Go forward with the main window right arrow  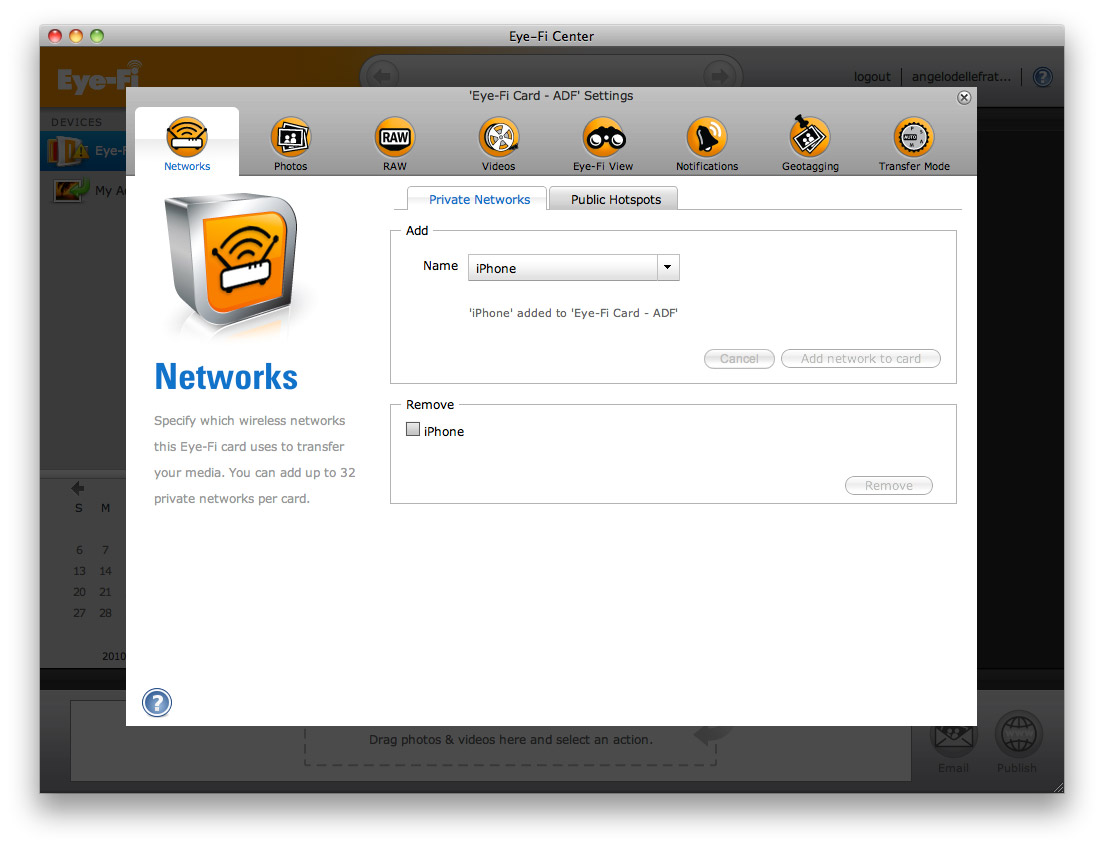(x=720, y=75)
